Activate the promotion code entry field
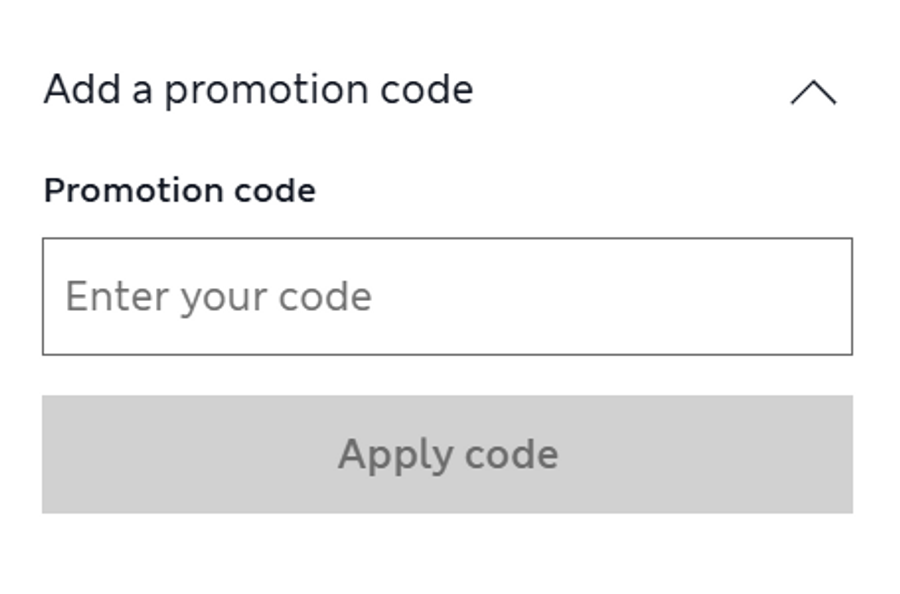900x594 pixels. pyautogui.click(x=447, y=296)
